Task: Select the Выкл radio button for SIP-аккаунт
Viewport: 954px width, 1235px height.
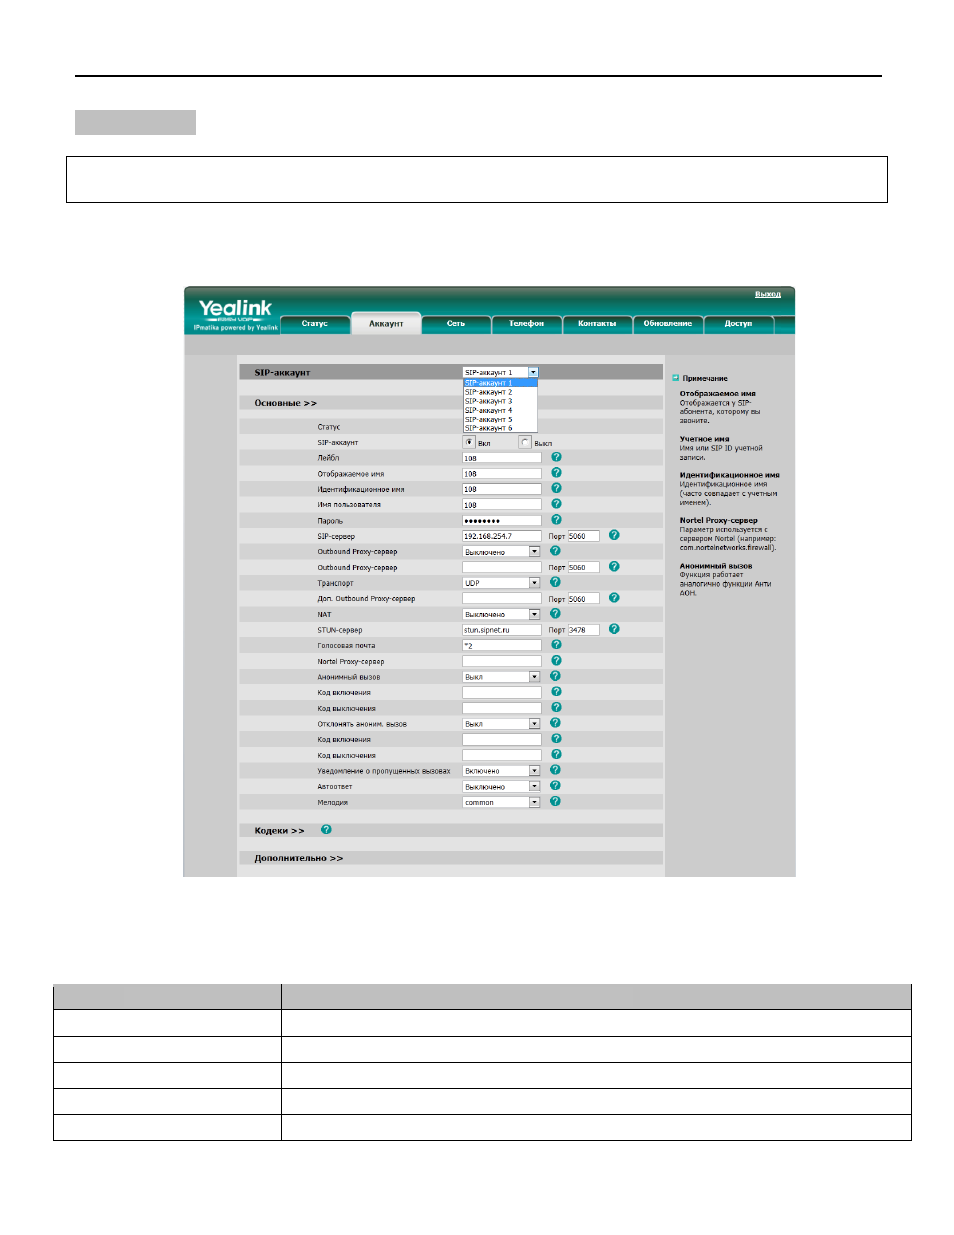Action: pyautogui.click(x=525, y=442)
